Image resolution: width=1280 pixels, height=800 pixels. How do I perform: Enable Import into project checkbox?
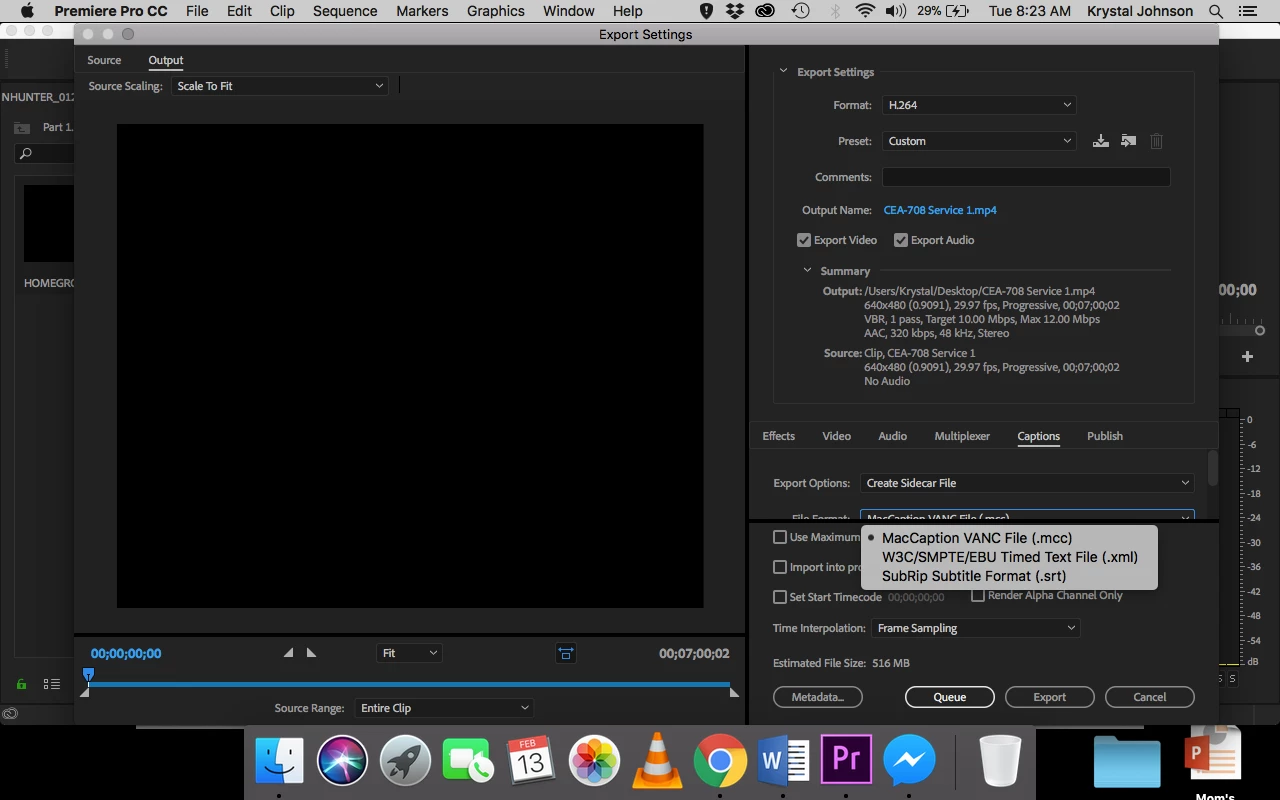[780, 567]
